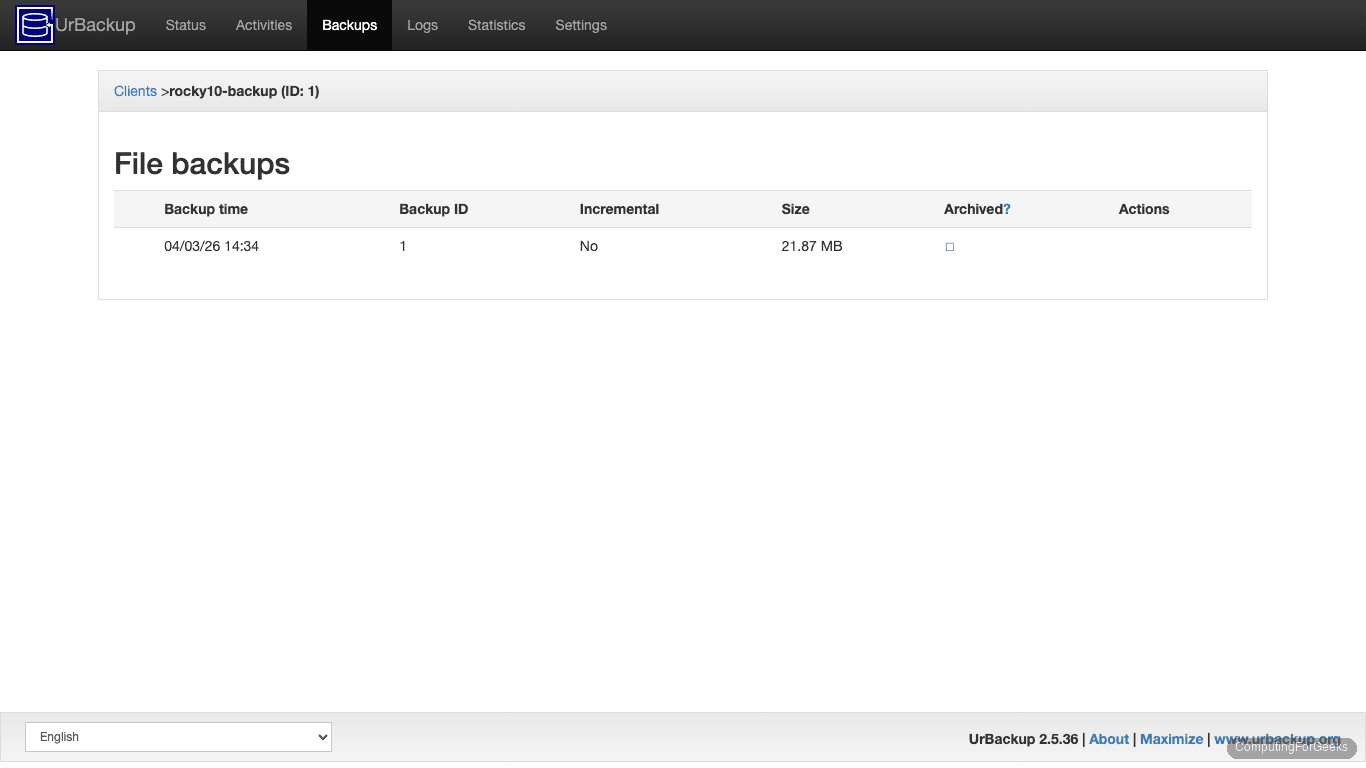This screenshot has height=768, width=1366.
Task: Toggle the Archived checkbox for backup 1
Action: (x=948, y=246)
